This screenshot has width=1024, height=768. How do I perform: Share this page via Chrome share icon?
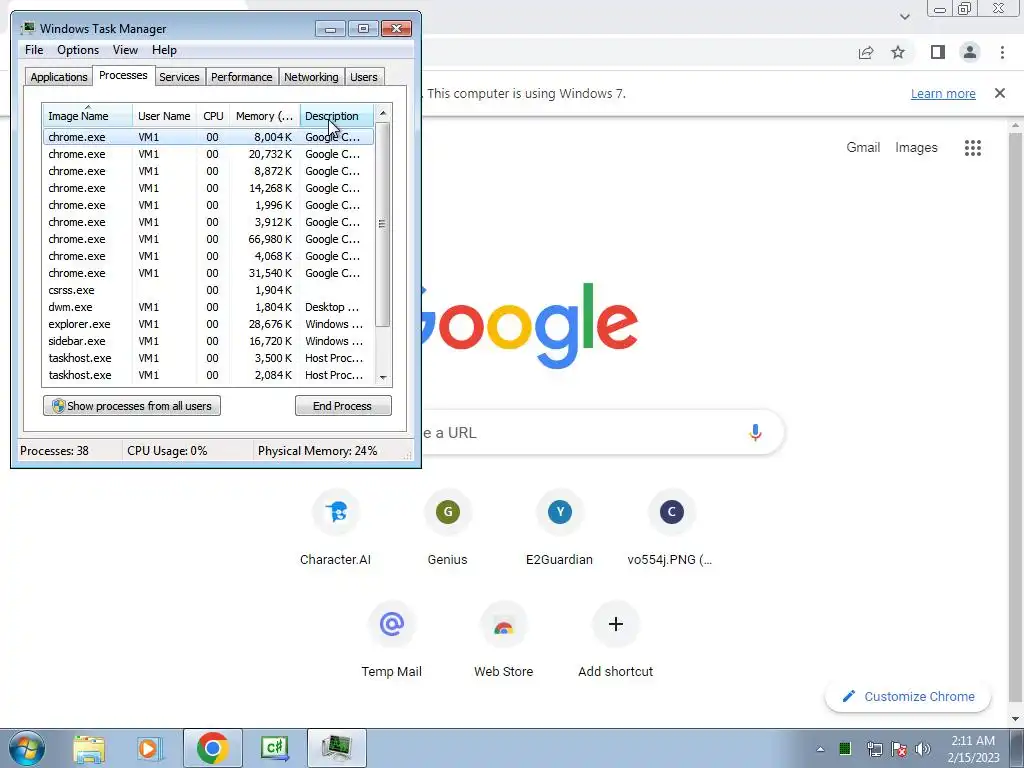pyautogui.click(x=866, y=53)
